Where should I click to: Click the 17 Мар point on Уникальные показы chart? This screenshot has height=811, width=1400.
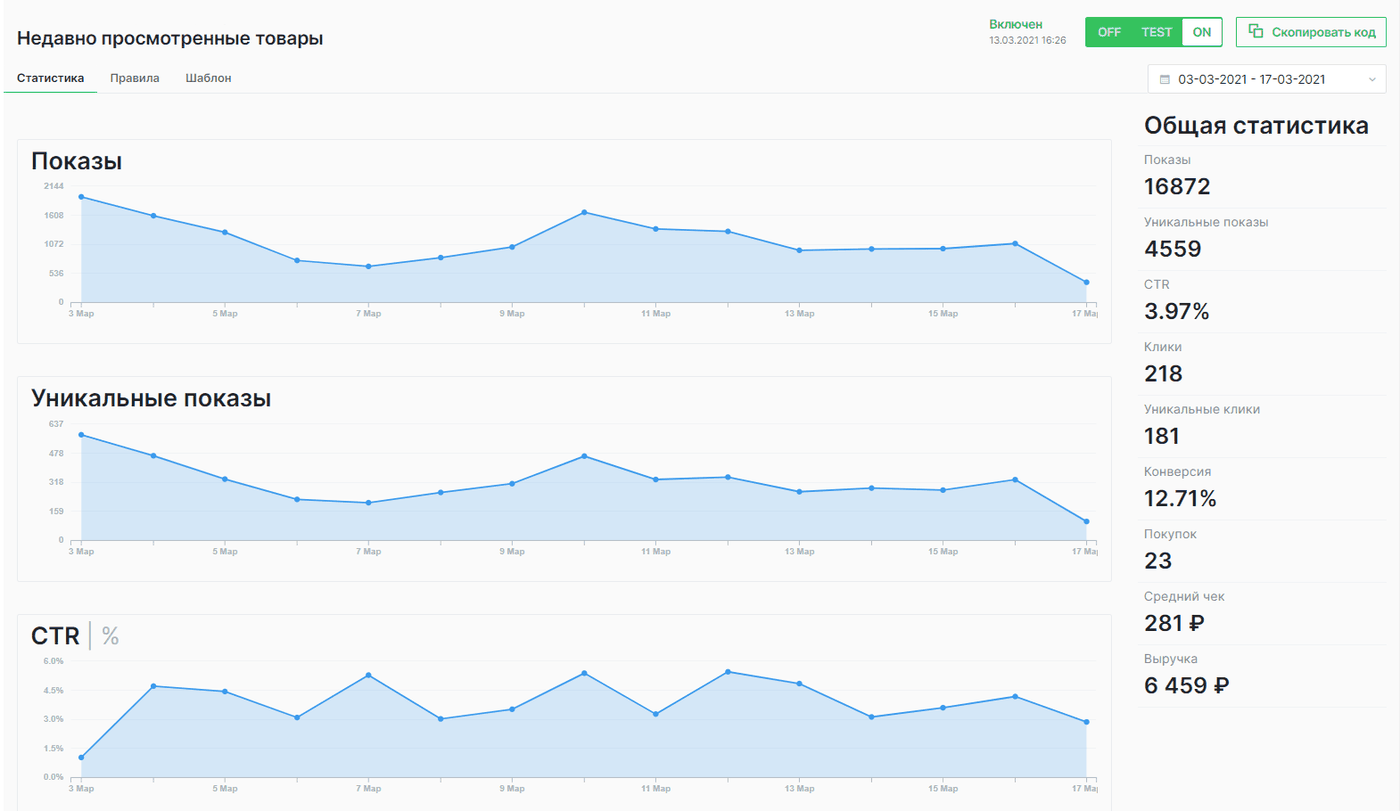pos(1086,522)
